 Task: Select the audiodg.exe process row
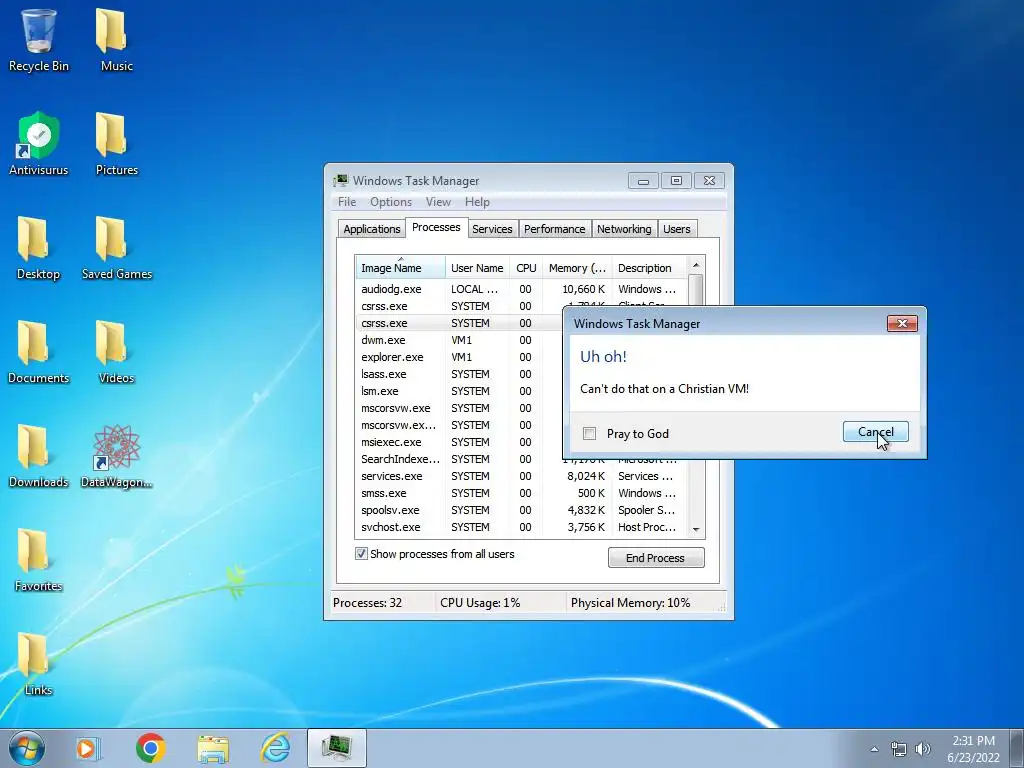coord(521,289)
